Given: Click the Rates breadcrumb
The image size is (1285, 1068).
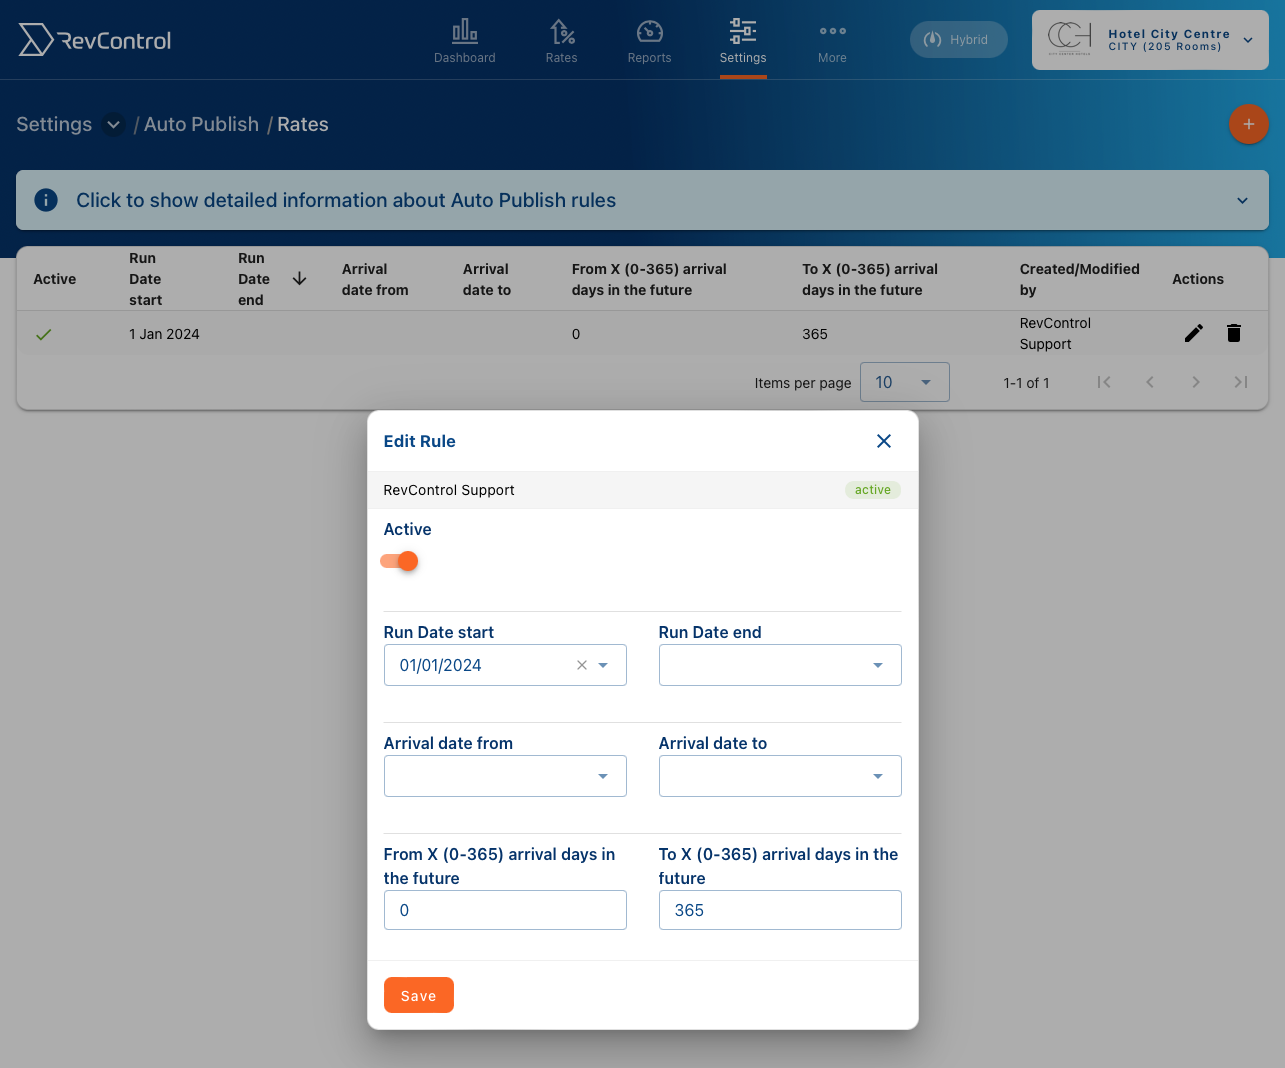Looking at the screenshot, I should [303, 124].
